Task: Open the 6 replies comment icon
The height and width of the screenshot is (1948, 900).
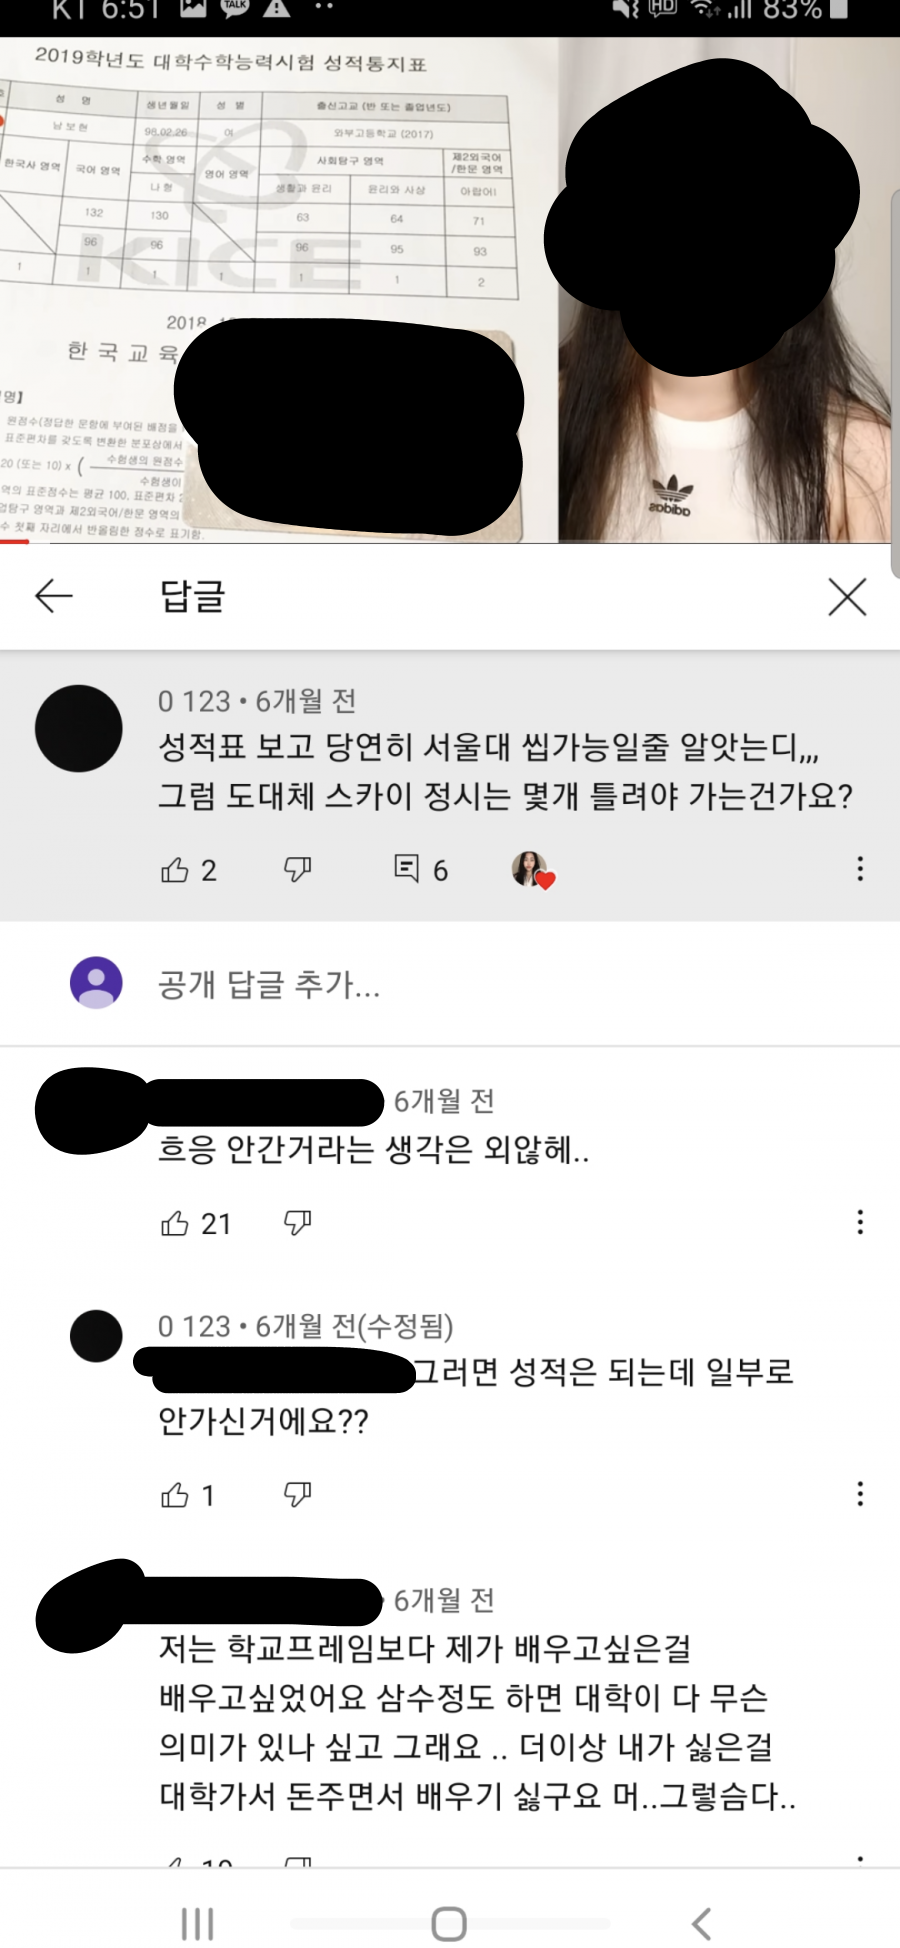Action: pos(407,868)
